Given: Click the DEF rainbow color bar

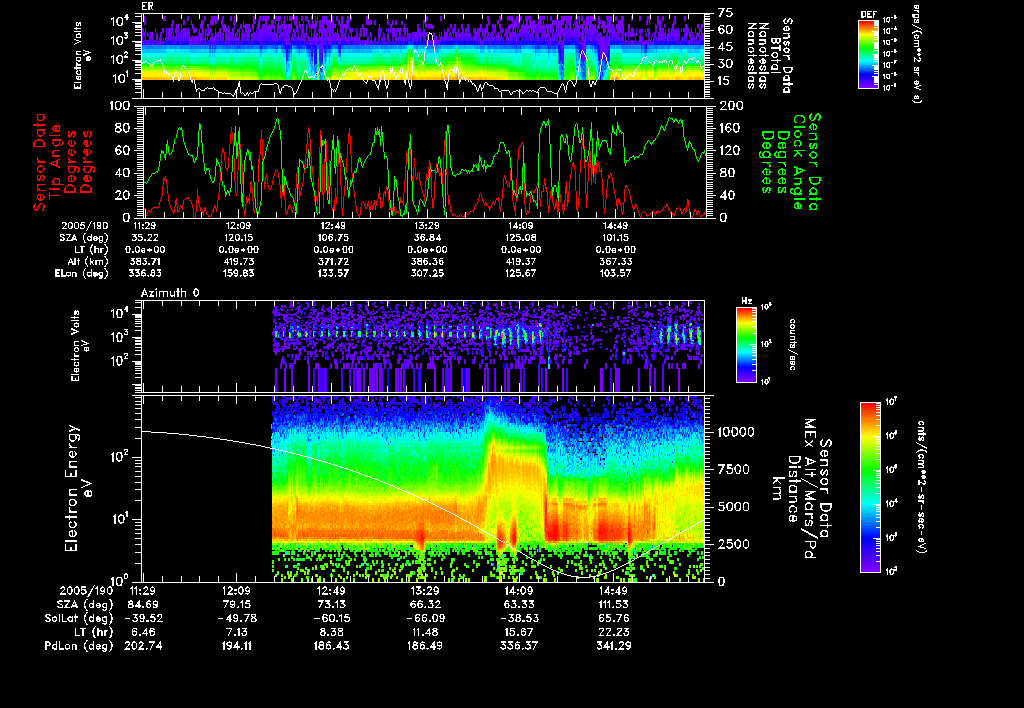Looking at the screenshot, I should (x=868, y=55).
